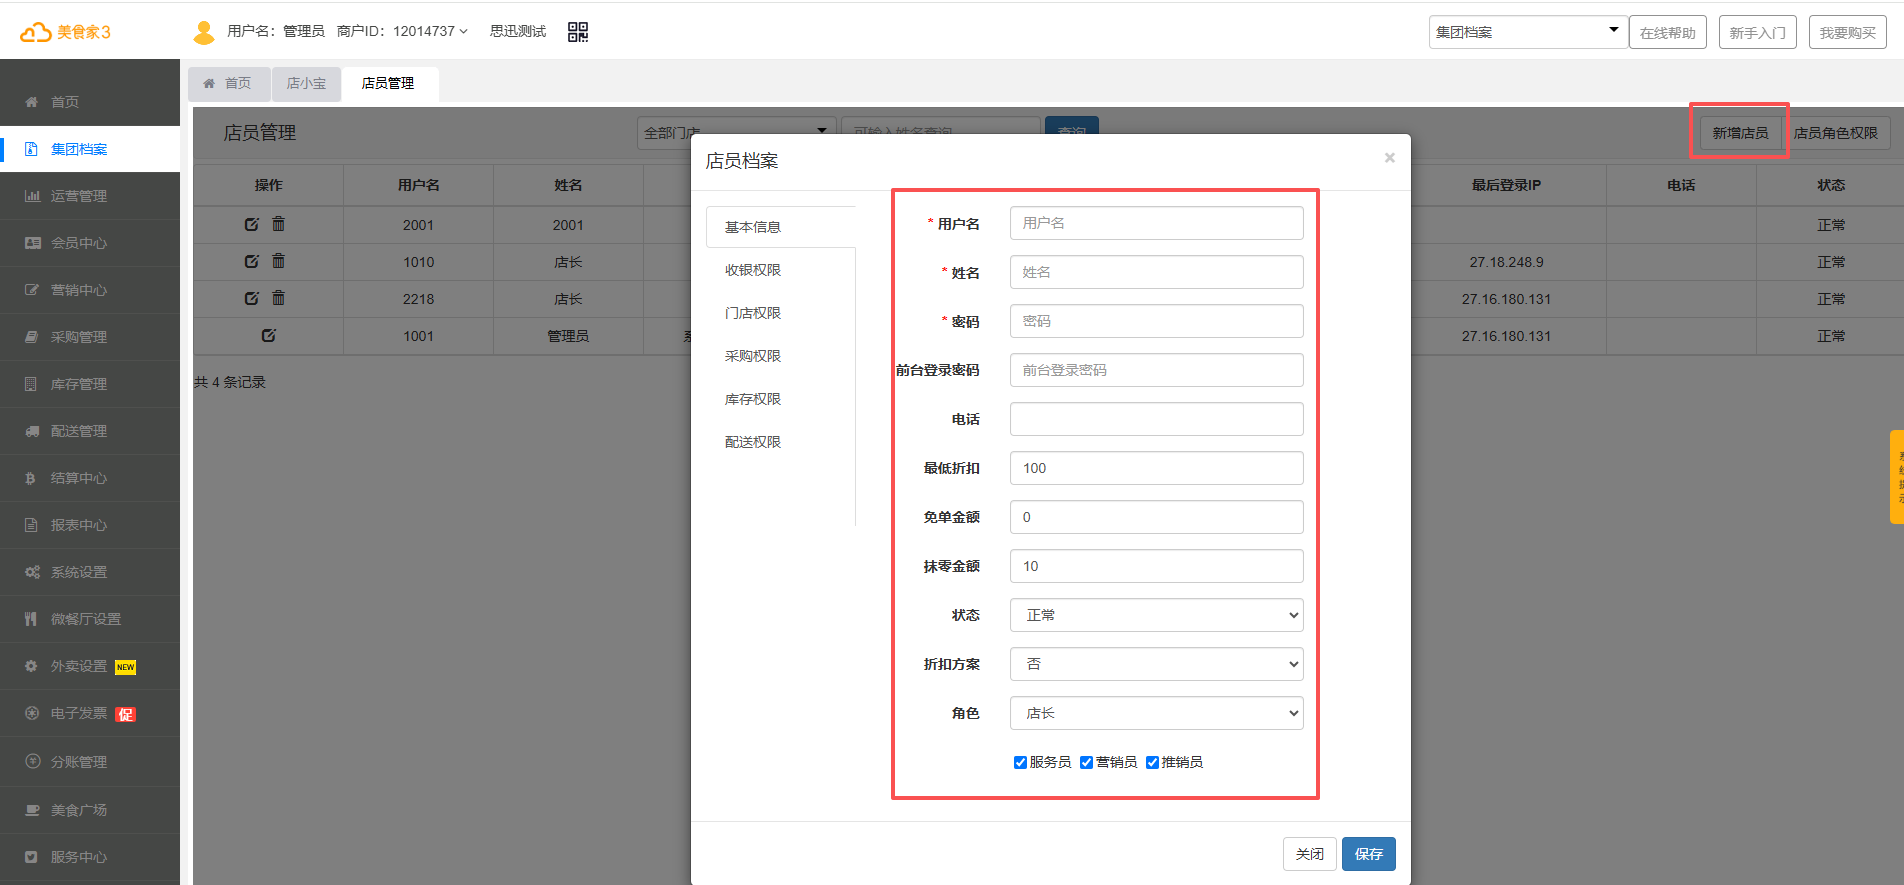This screenshot has width=1904, height=885.
Task: Open the 角色 dropdown showing 店长
Action: pos(1156,713)
